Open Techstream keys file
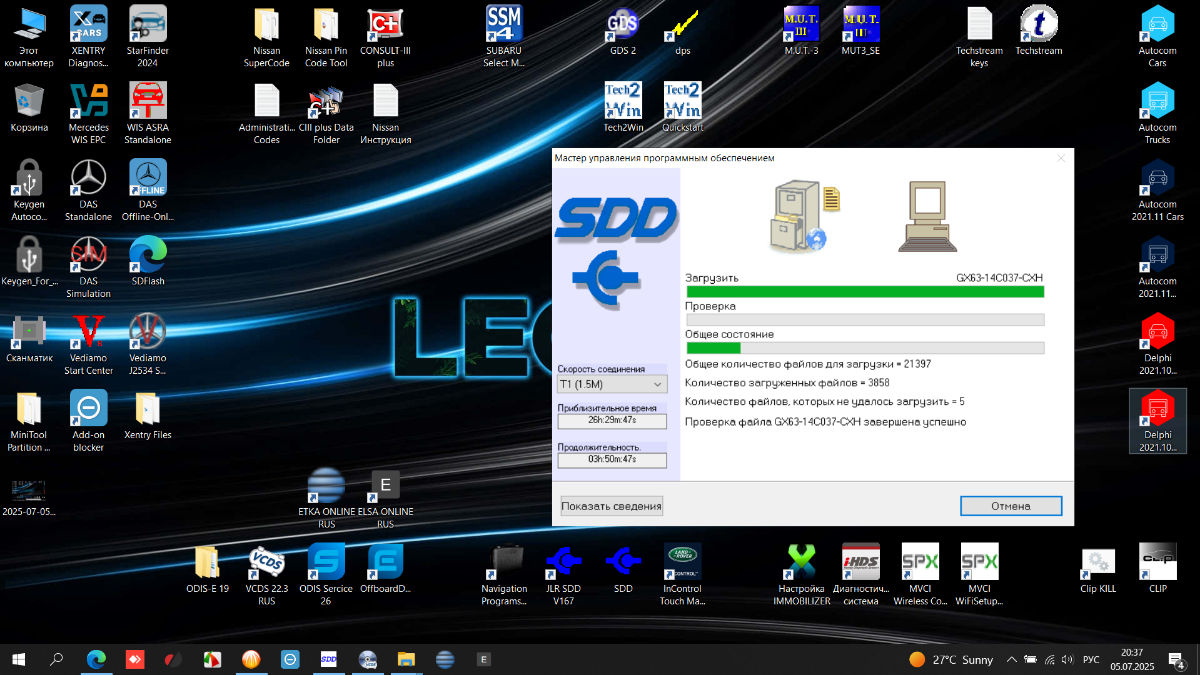This screenshot has height=675, width=1200. click(979, 35)
